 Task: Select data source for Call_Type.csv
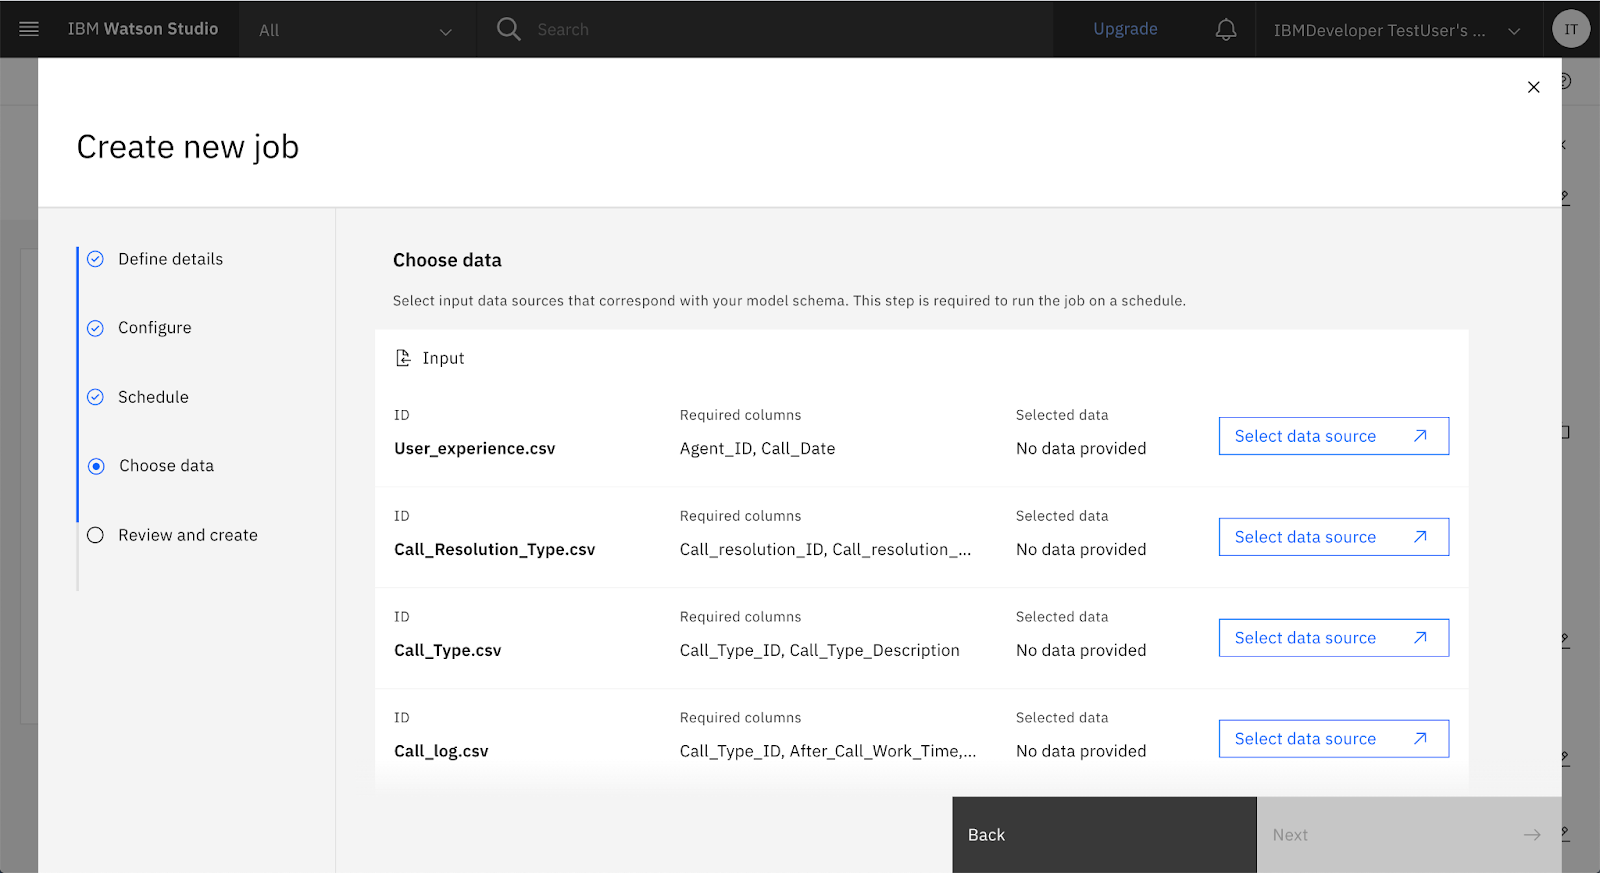1333,638
